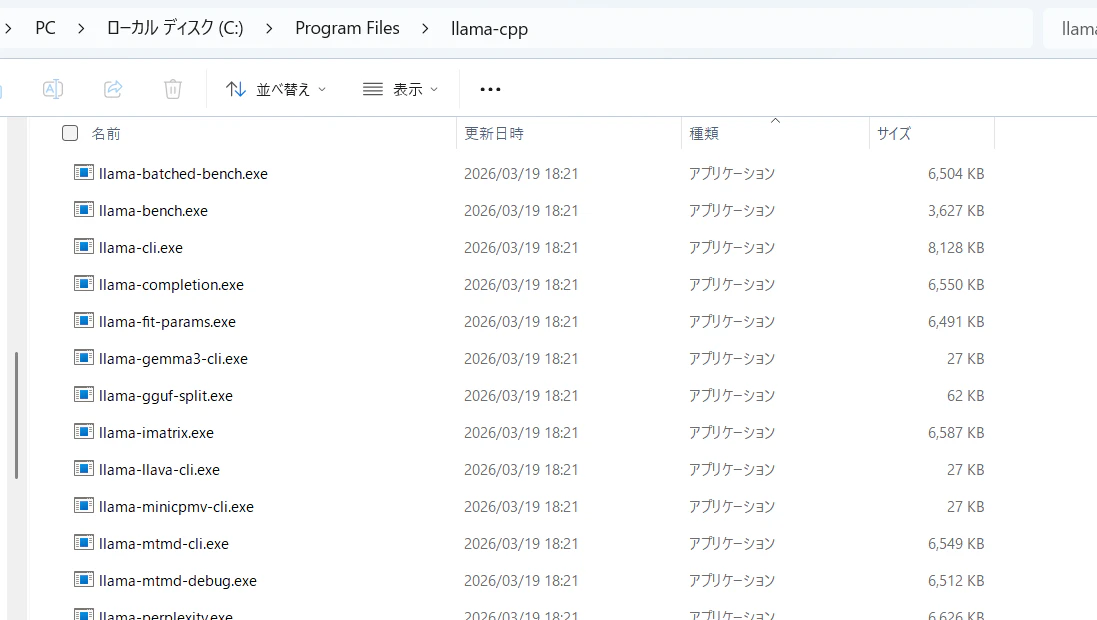Select file name llama-fit-params.exe

pyautogui.click(x=167, y=322)
